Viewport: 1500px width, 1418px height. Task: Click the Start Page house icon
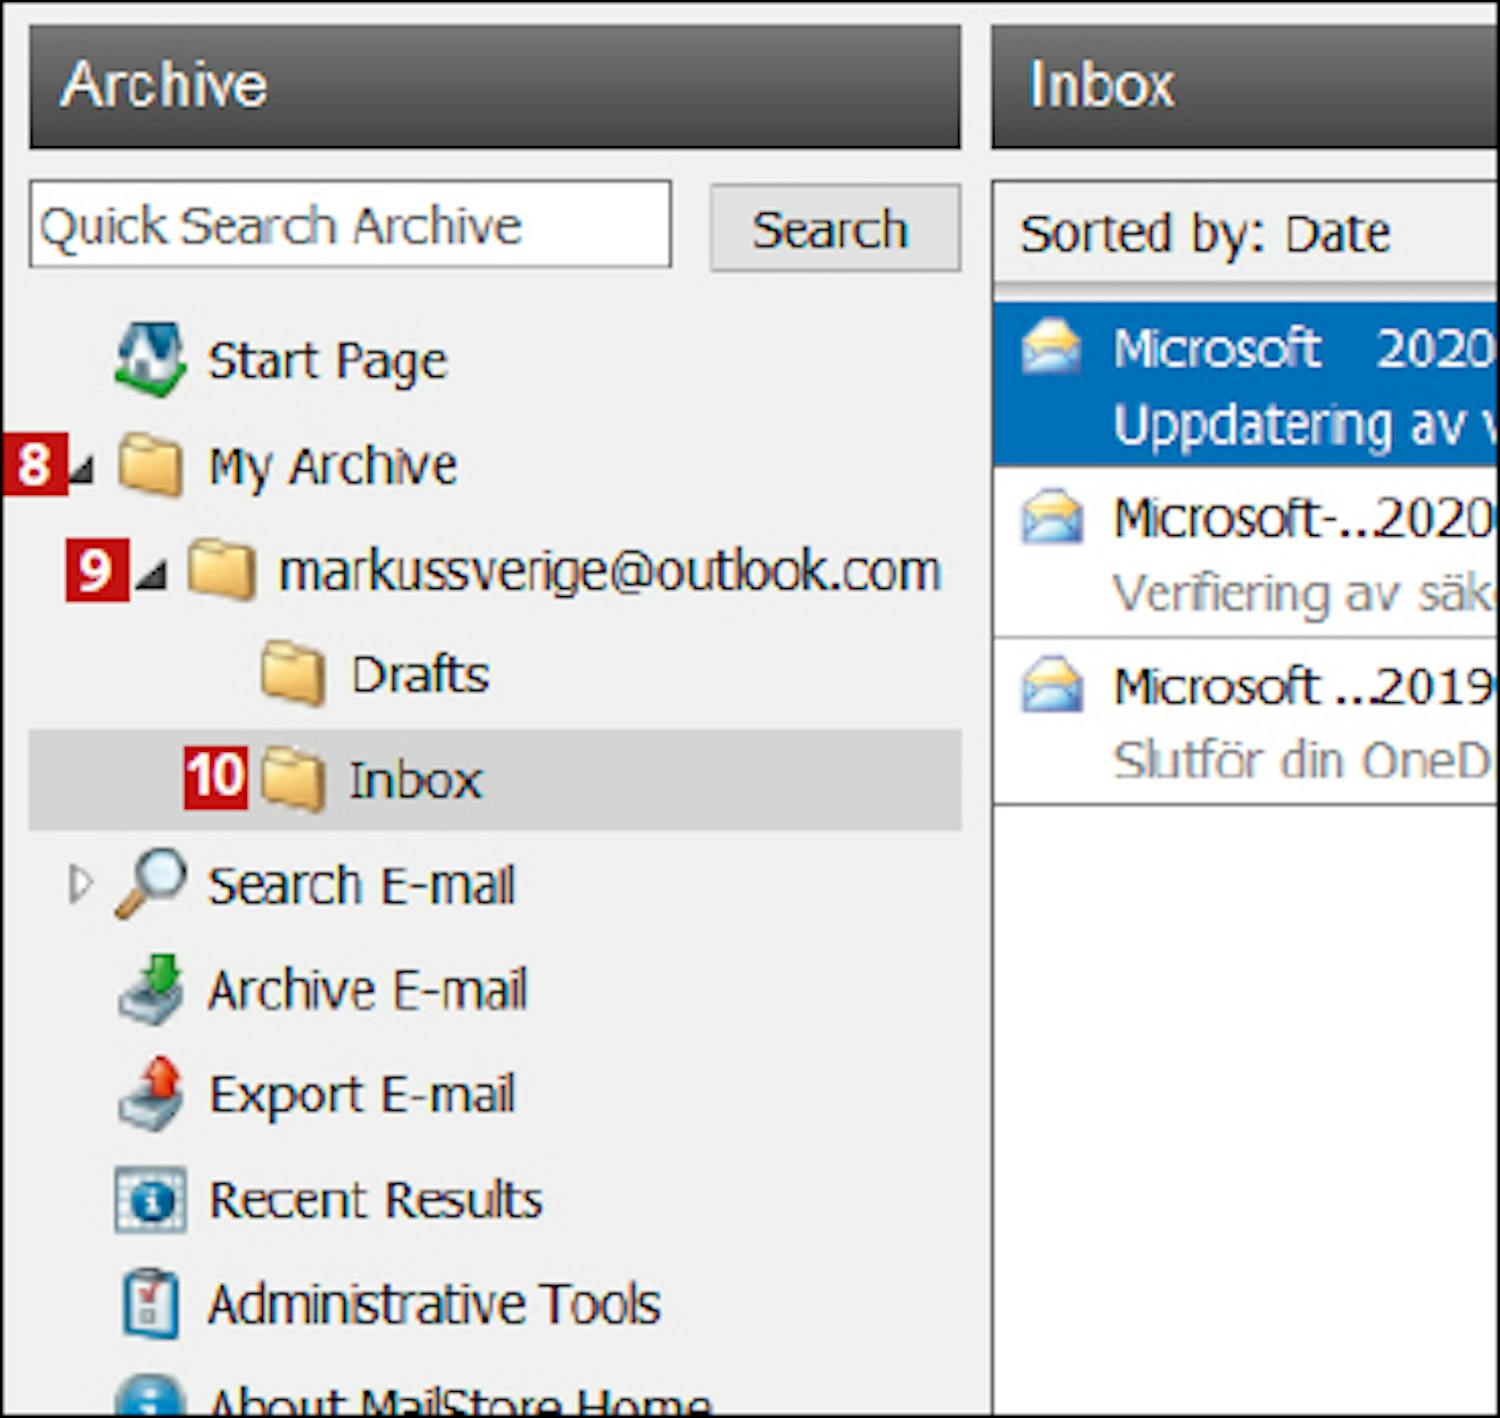pos(150,360)
